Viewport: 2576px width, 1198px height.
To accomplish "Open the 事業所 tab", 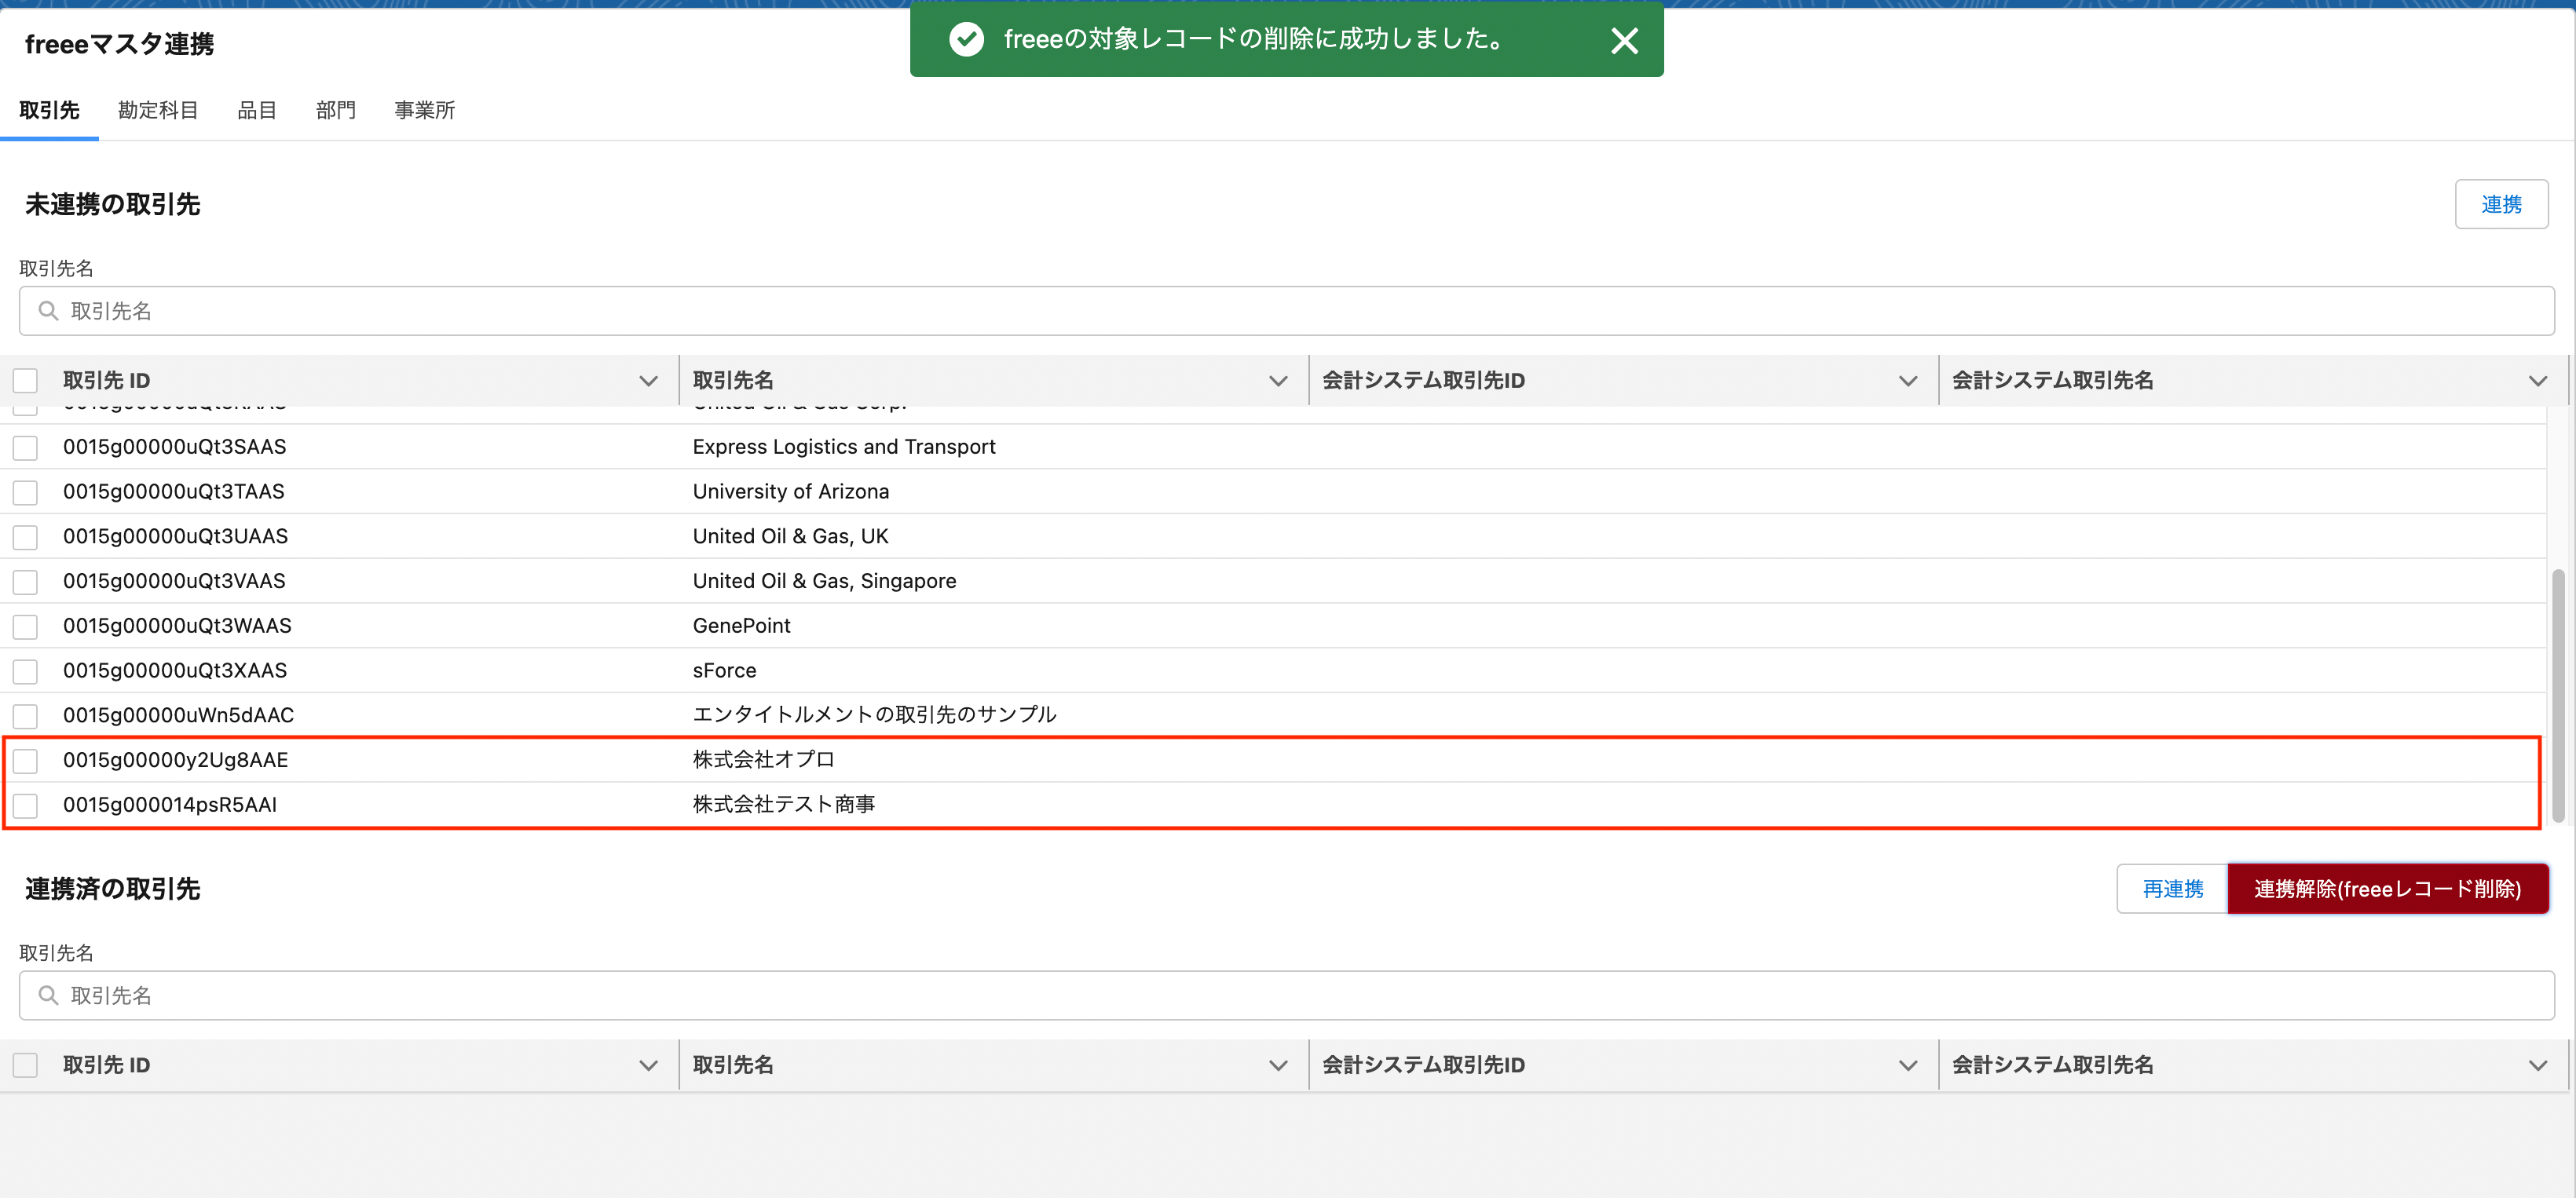I will (424, 110).
